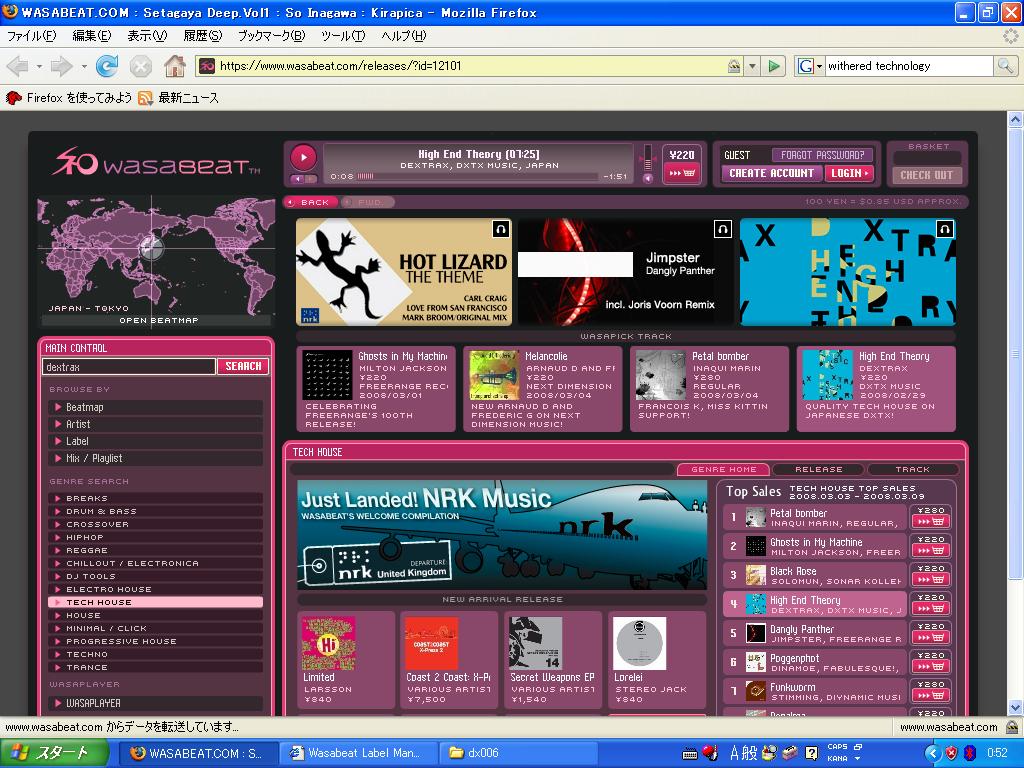
Task: Click the search field containing dextrax
Action: pos(129,367)
